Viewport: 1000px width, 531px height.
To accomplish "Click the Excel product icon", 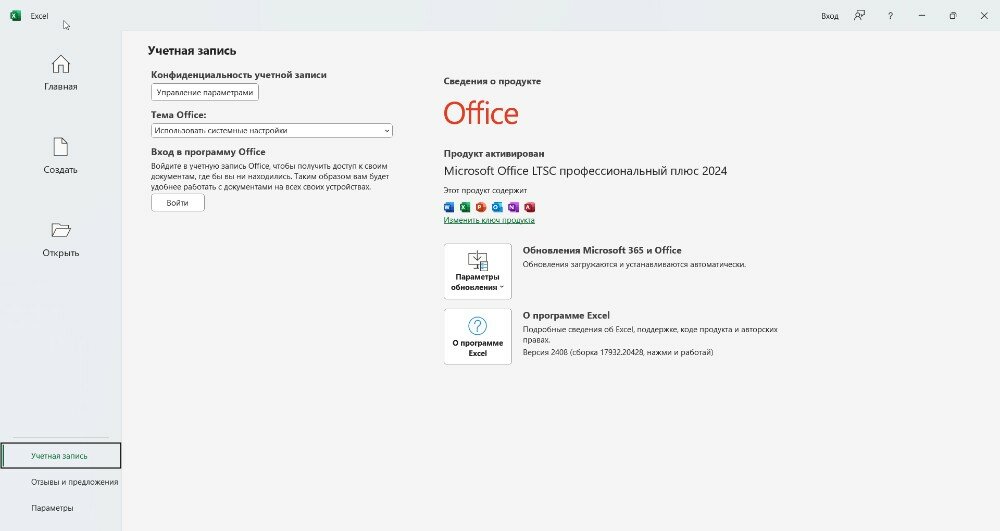I will [465, 207].
